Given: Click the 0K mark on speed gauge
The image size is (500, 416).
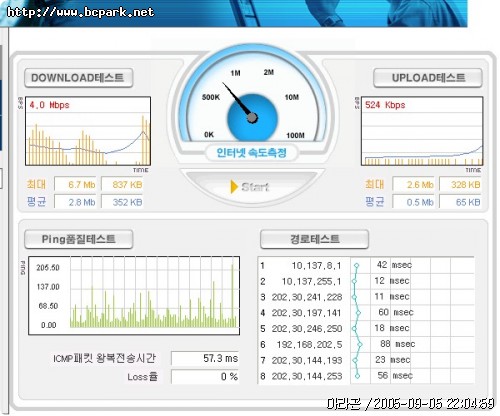Looking at the screenshot, I should pyautogui.click(x=209, y=135).
